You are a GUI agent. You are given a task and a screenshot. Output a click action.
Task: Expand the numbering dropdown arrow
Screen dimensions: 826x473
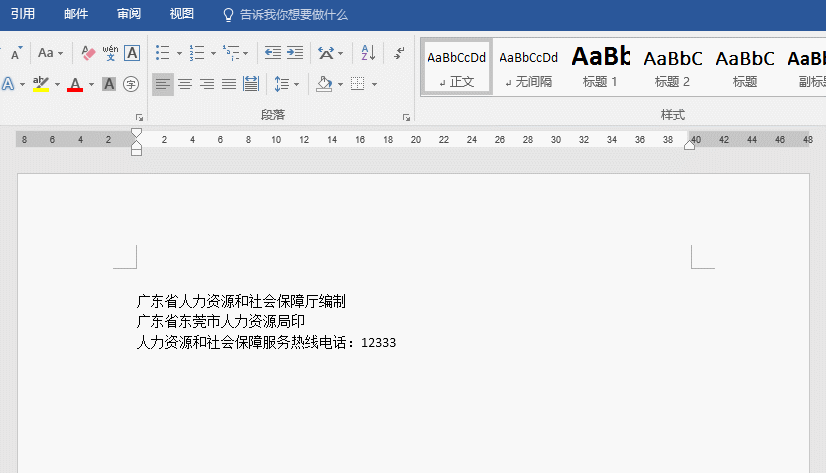213,53
